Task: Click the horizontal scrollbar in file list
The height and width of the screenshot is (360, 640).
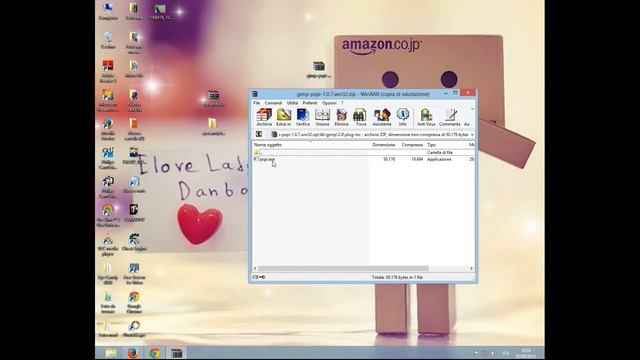Action: pos(343,268)
